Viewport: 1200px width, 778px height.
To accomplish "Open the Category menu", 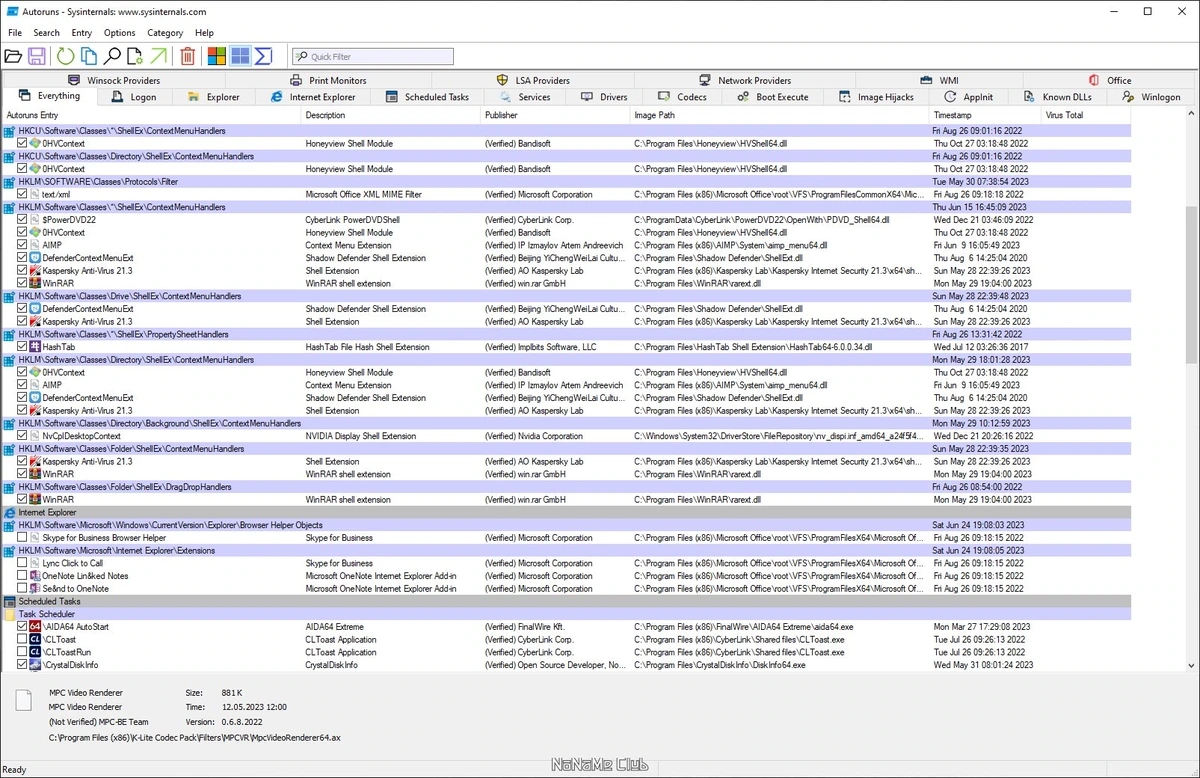I will (x=165, y=33).
